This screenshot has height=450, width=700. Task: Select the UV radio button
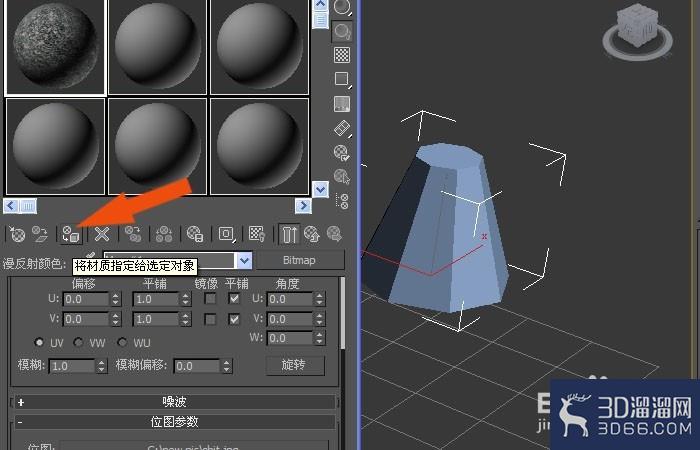click(39, 342)
